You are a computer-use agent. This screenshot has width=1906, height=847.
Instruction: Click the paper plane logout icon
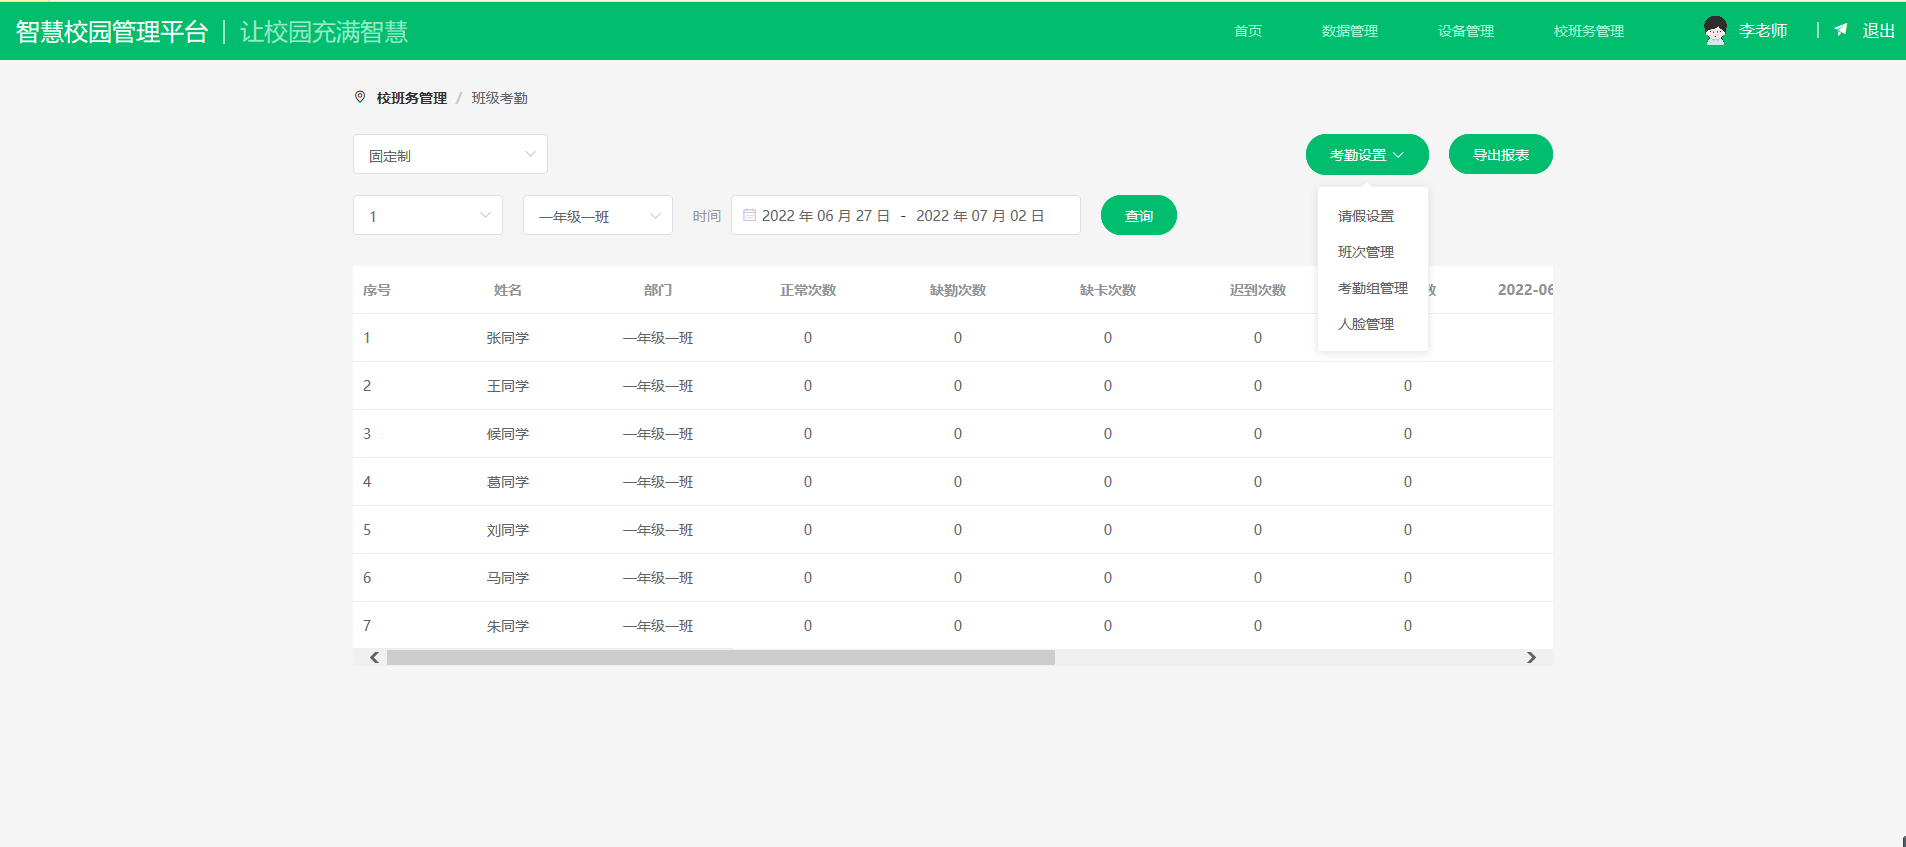(1841, 30)
